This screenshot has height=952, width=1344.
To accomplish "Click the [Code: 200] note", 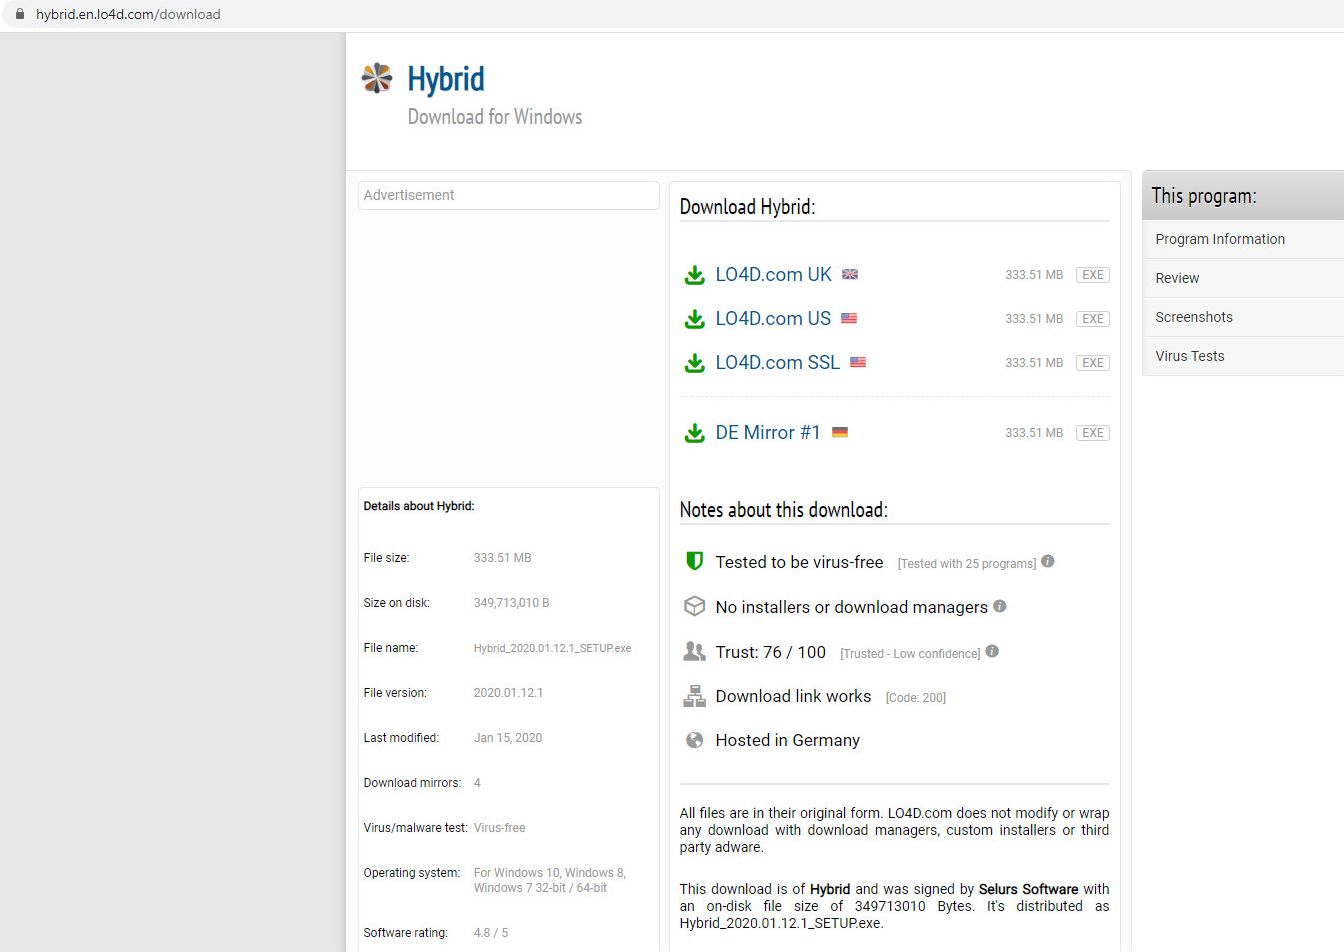I will [915, 698].
